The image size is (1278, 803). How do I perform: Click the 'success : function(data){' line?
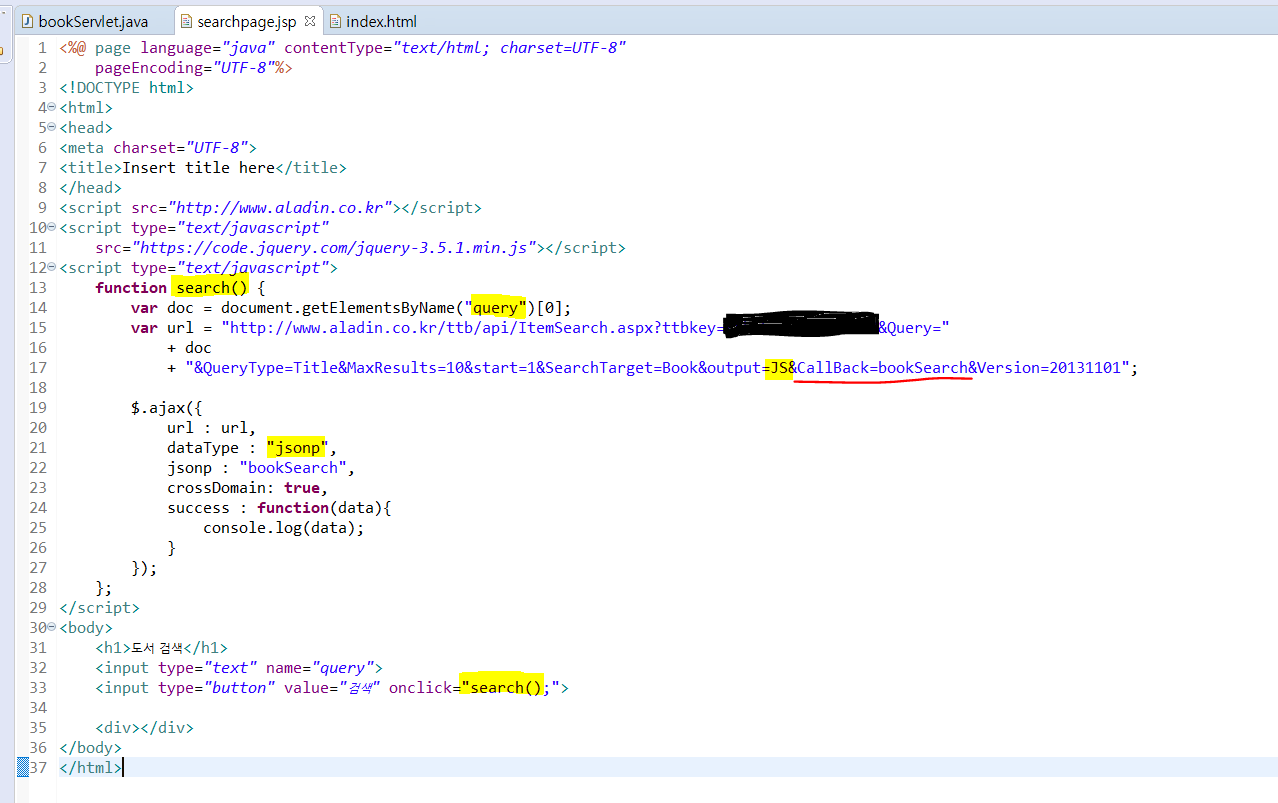coord(279,508)
